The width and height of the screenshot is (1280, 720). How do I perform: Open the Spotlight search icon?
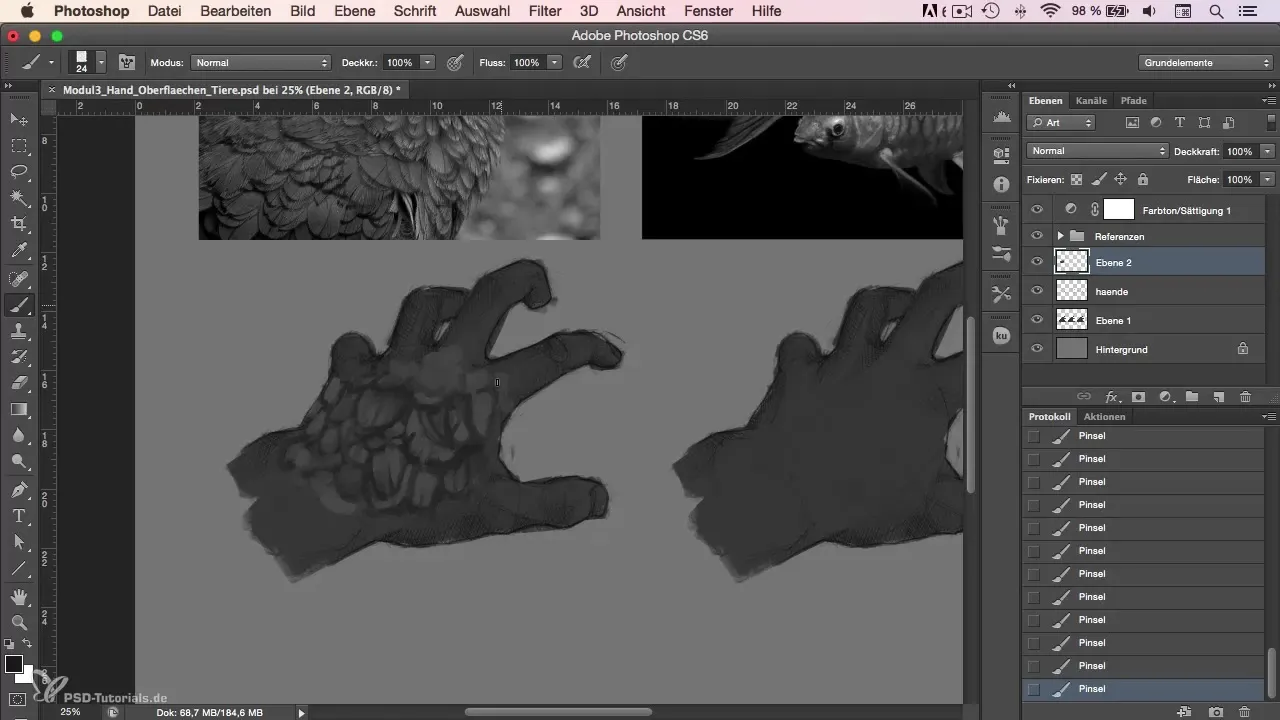1215,11
